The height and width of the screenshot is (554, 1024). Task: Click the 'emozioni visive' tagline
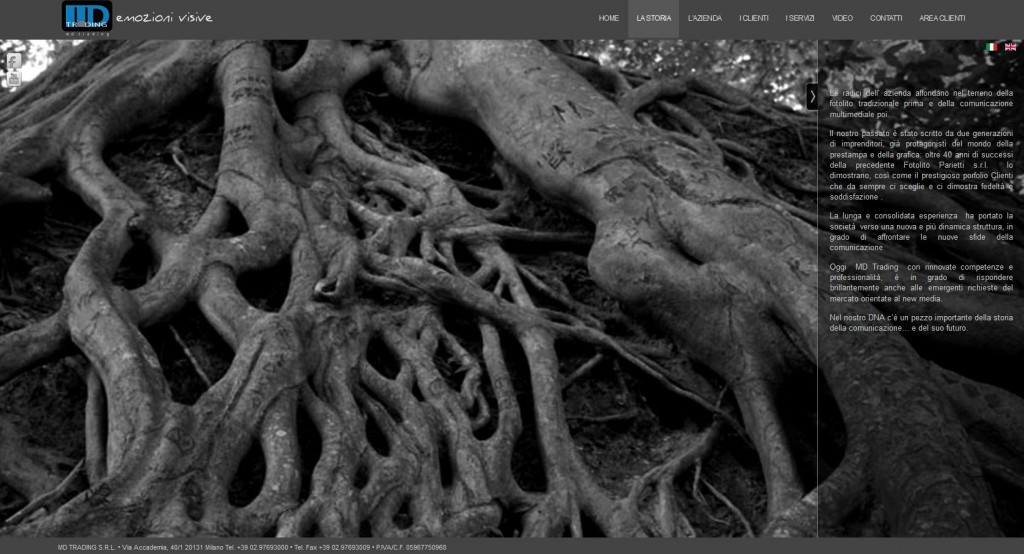click(x=164, y=18)
